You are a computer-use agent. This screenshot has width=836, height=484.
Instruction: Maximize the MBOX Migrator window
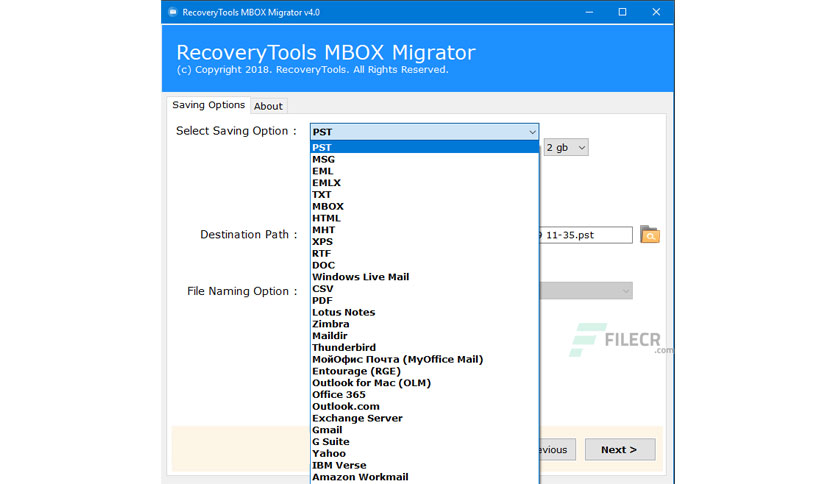622,12
